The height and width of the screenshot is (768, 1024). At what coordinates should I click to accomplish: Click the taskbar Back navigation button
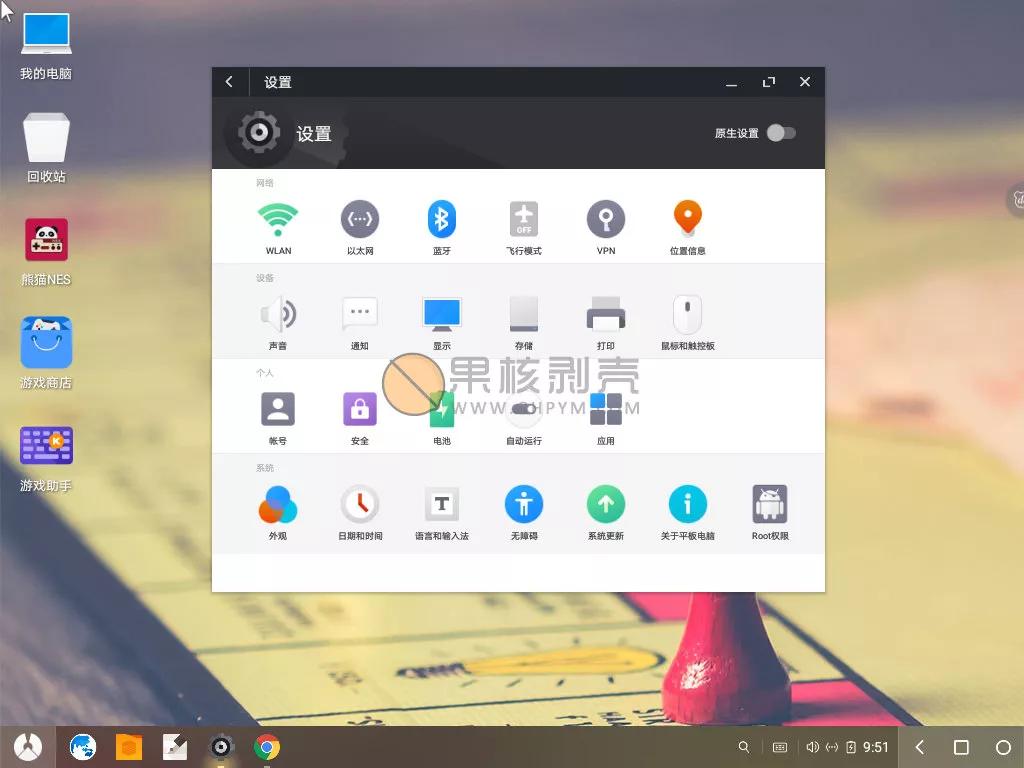[x=920, y=747]
